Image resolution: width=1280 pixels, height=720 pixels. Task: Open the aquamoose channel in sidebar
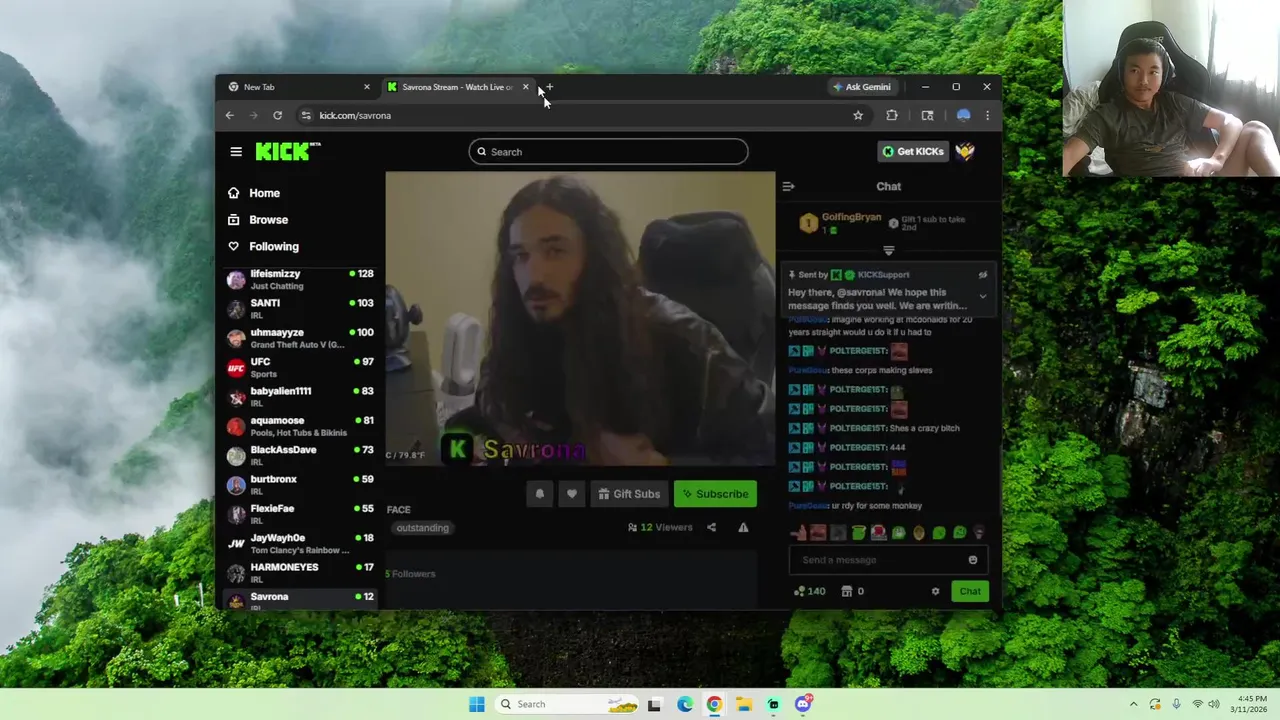[300, 426]
